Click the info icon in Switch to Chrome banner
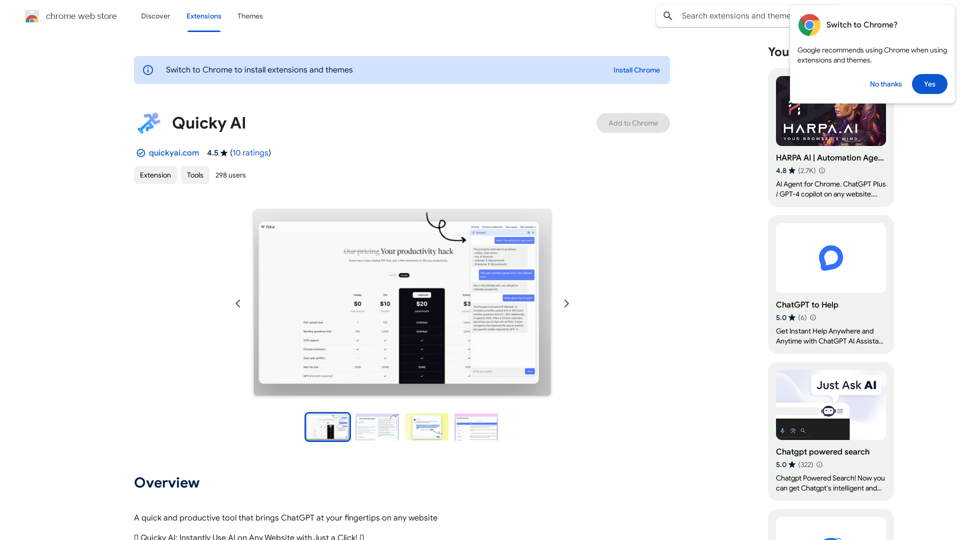The width and height of the screenshot is (960, 540). [x=148, y=70]
